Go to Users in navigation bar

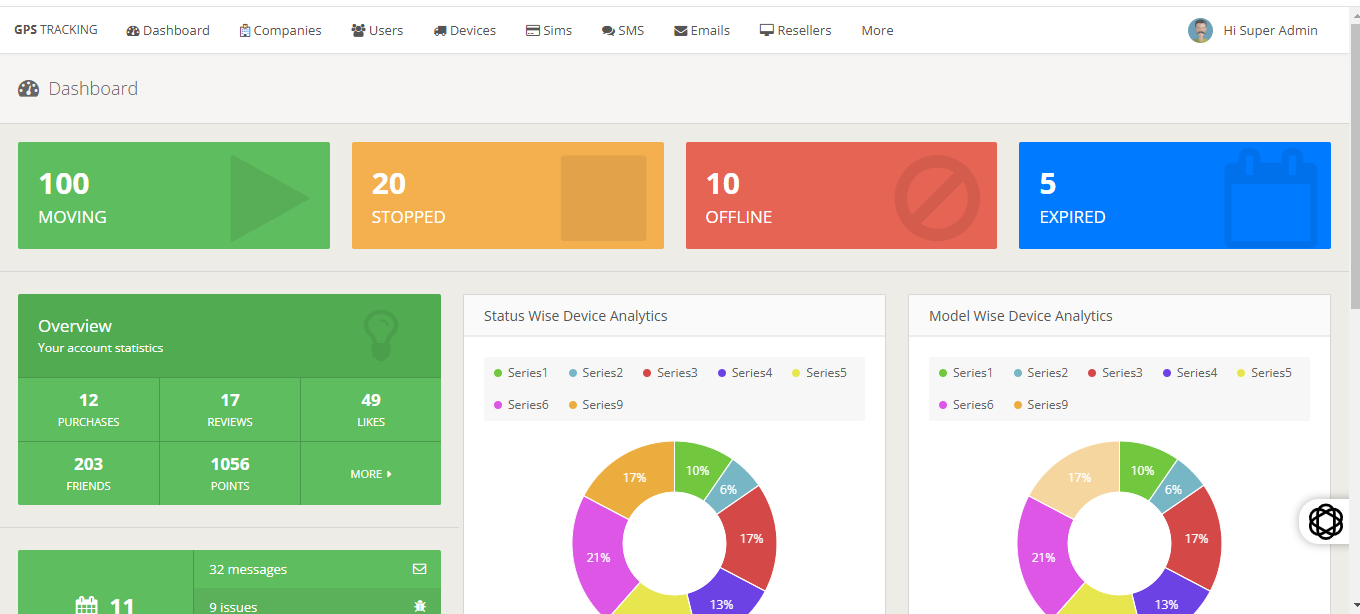[377, 30]
